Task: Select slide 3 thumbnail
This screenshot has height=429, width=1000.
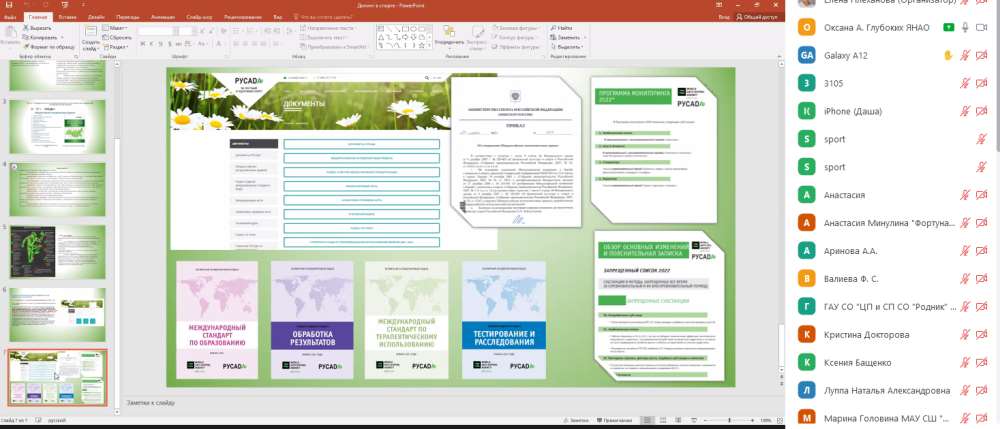Action: (x=57, y=126)
